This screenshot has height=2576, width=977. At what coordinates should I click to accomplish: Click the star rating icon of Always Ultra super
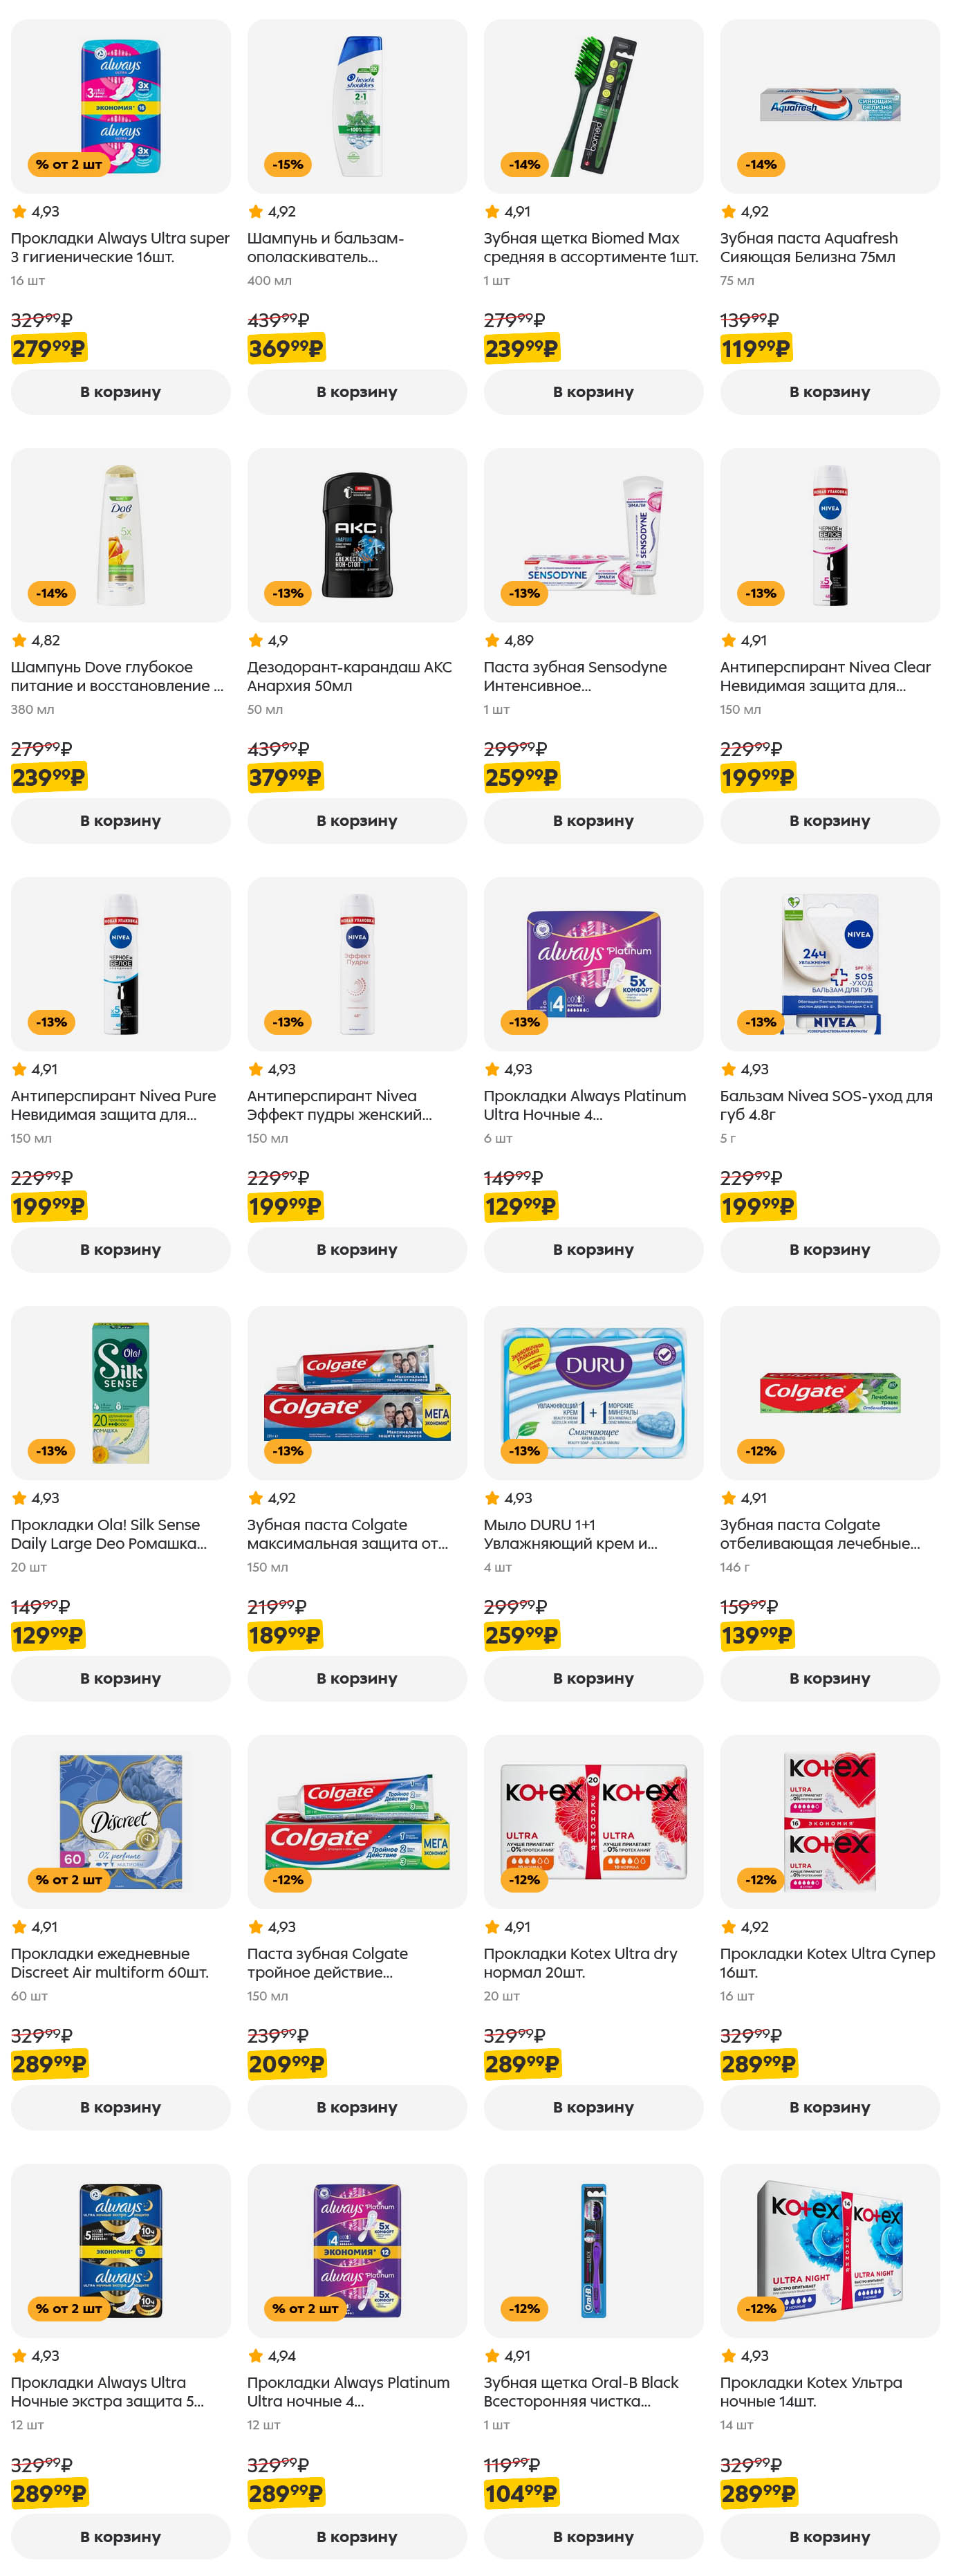point(19,212)
